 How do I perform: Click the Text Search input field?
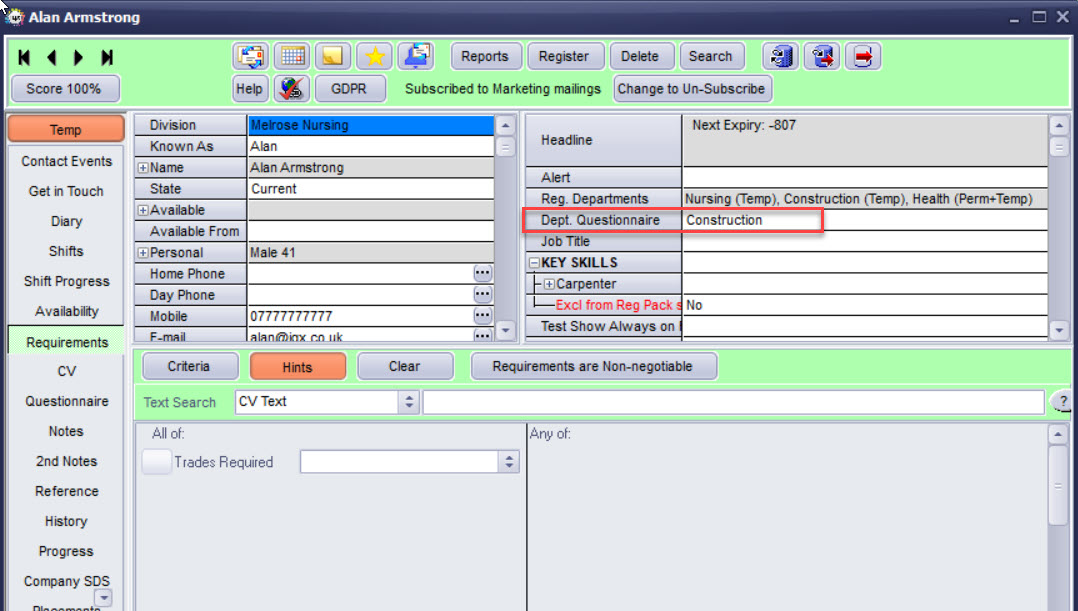click(x=734, y=402)
